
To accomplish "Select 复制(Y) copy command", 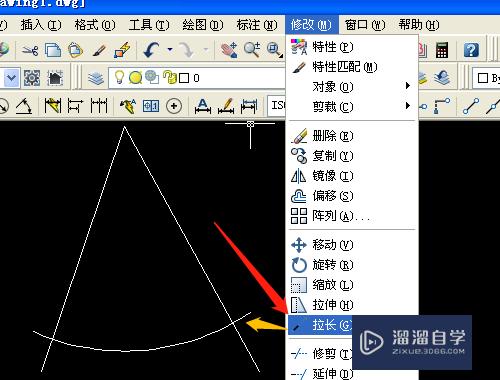I will pos(352,156).
